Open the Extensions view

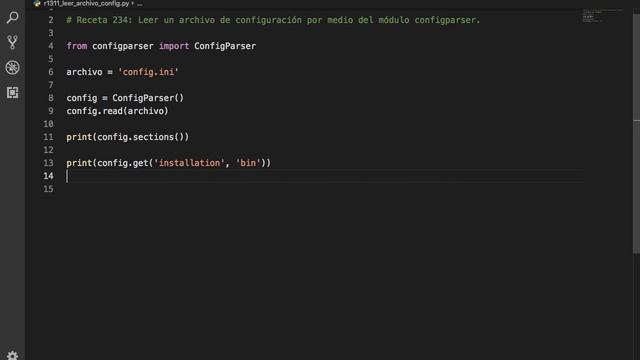[12, 93]
